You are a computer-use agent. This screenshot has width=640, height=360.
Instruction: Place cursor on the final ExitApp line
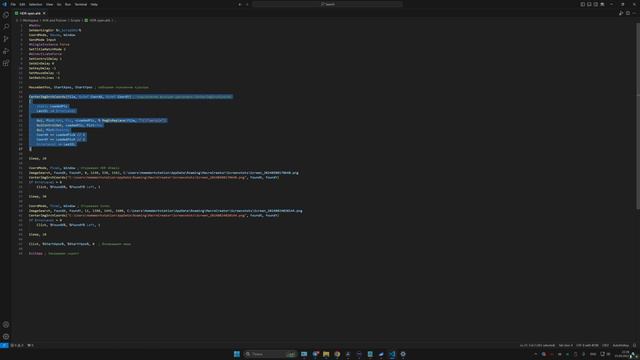tap(54, 253)
